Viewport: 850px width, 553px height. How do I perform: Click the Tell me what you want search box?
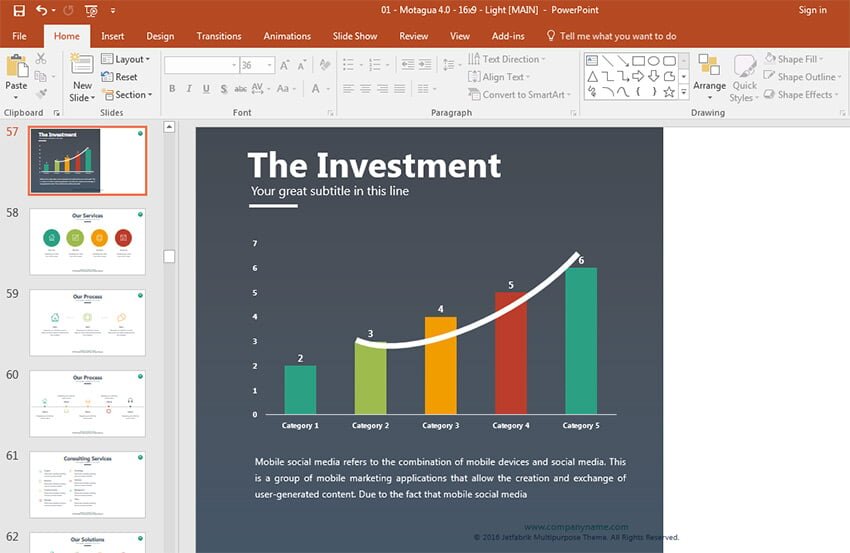pos(617,36)
